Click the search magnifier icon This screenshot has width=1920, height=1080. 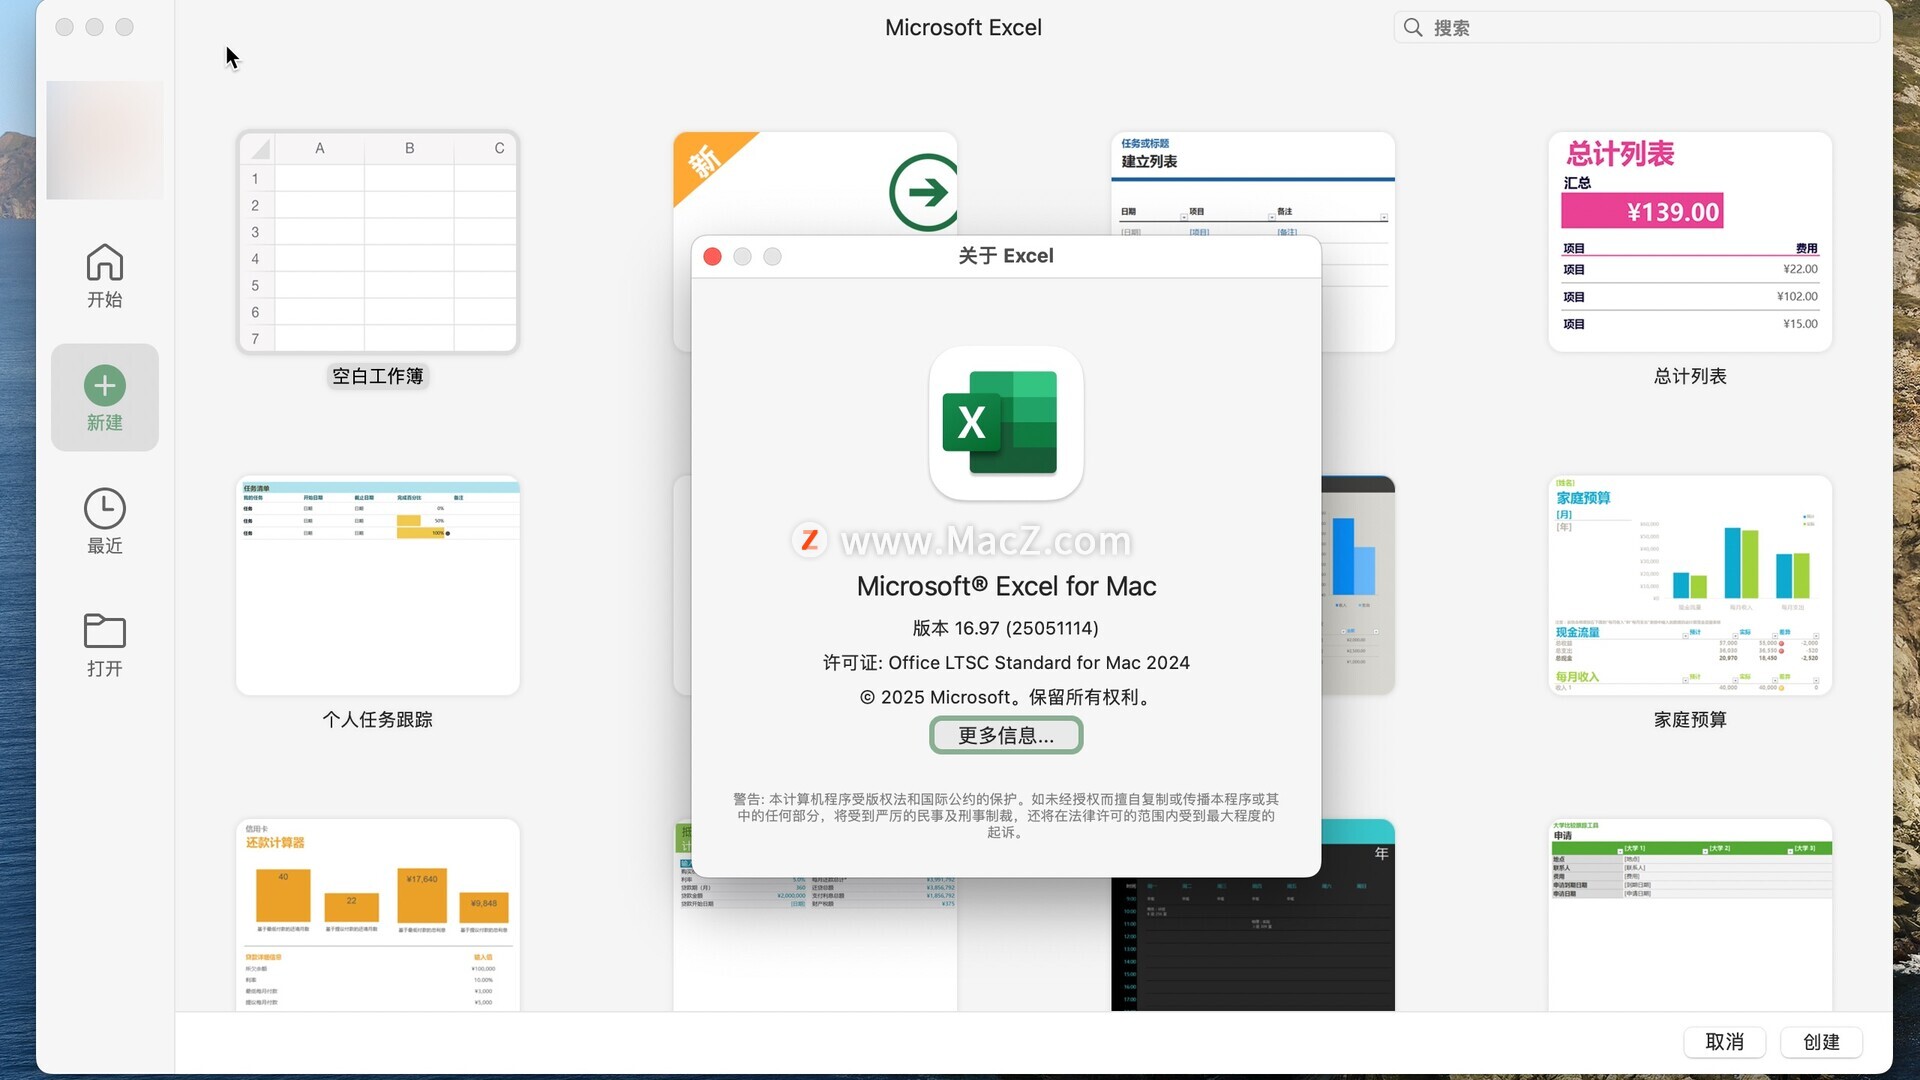pos(1413,28)
